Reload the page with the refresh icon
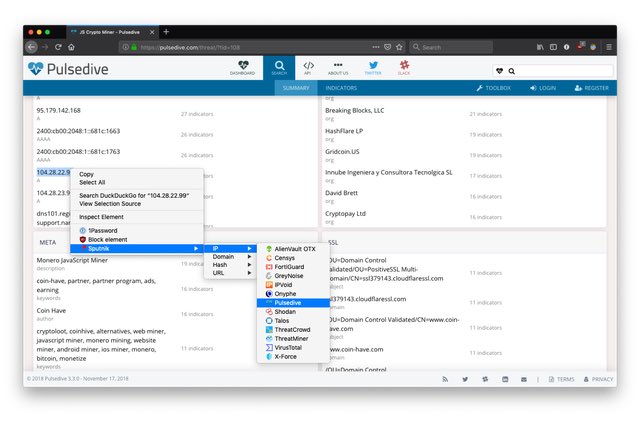Image resolution: width=640 pixels, height=427 pixels. tap(58, 47)
